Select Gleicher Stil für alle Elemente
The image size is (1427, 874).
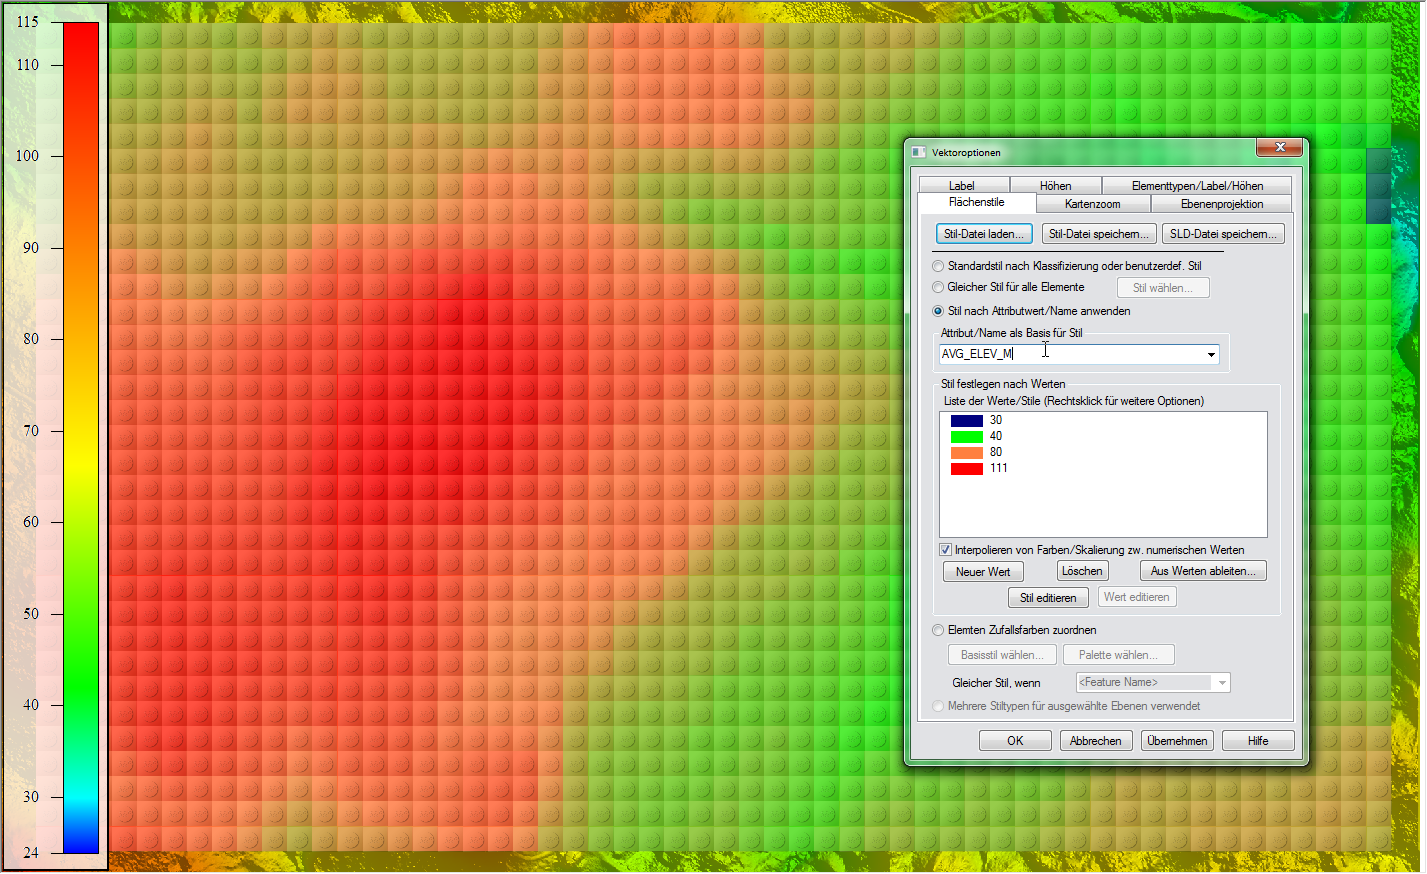pyautogui.click(x=938, y=287)
